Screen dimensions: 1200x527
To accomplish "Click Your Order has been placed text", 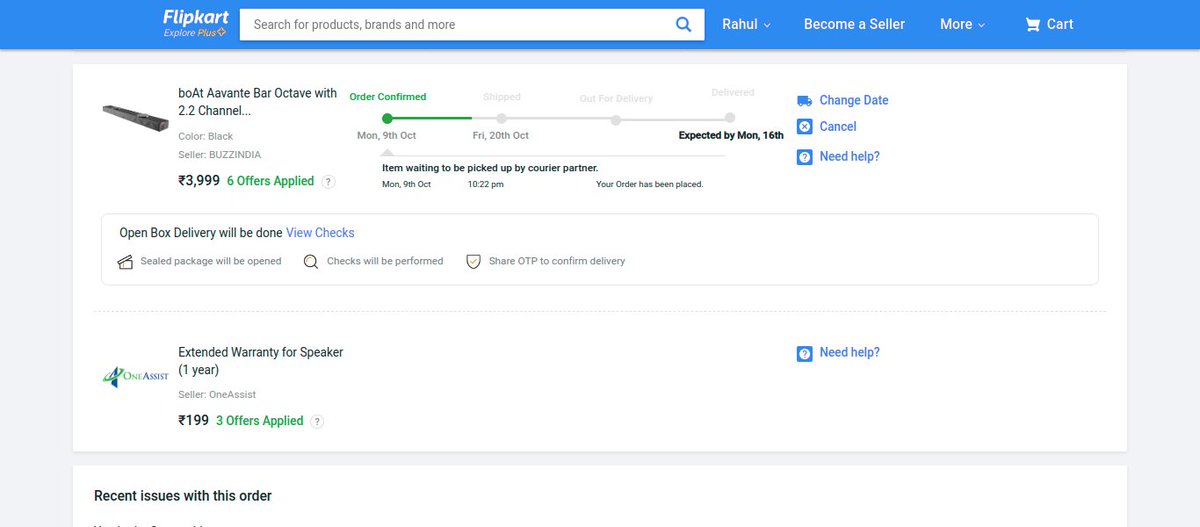I will point(650,184).
